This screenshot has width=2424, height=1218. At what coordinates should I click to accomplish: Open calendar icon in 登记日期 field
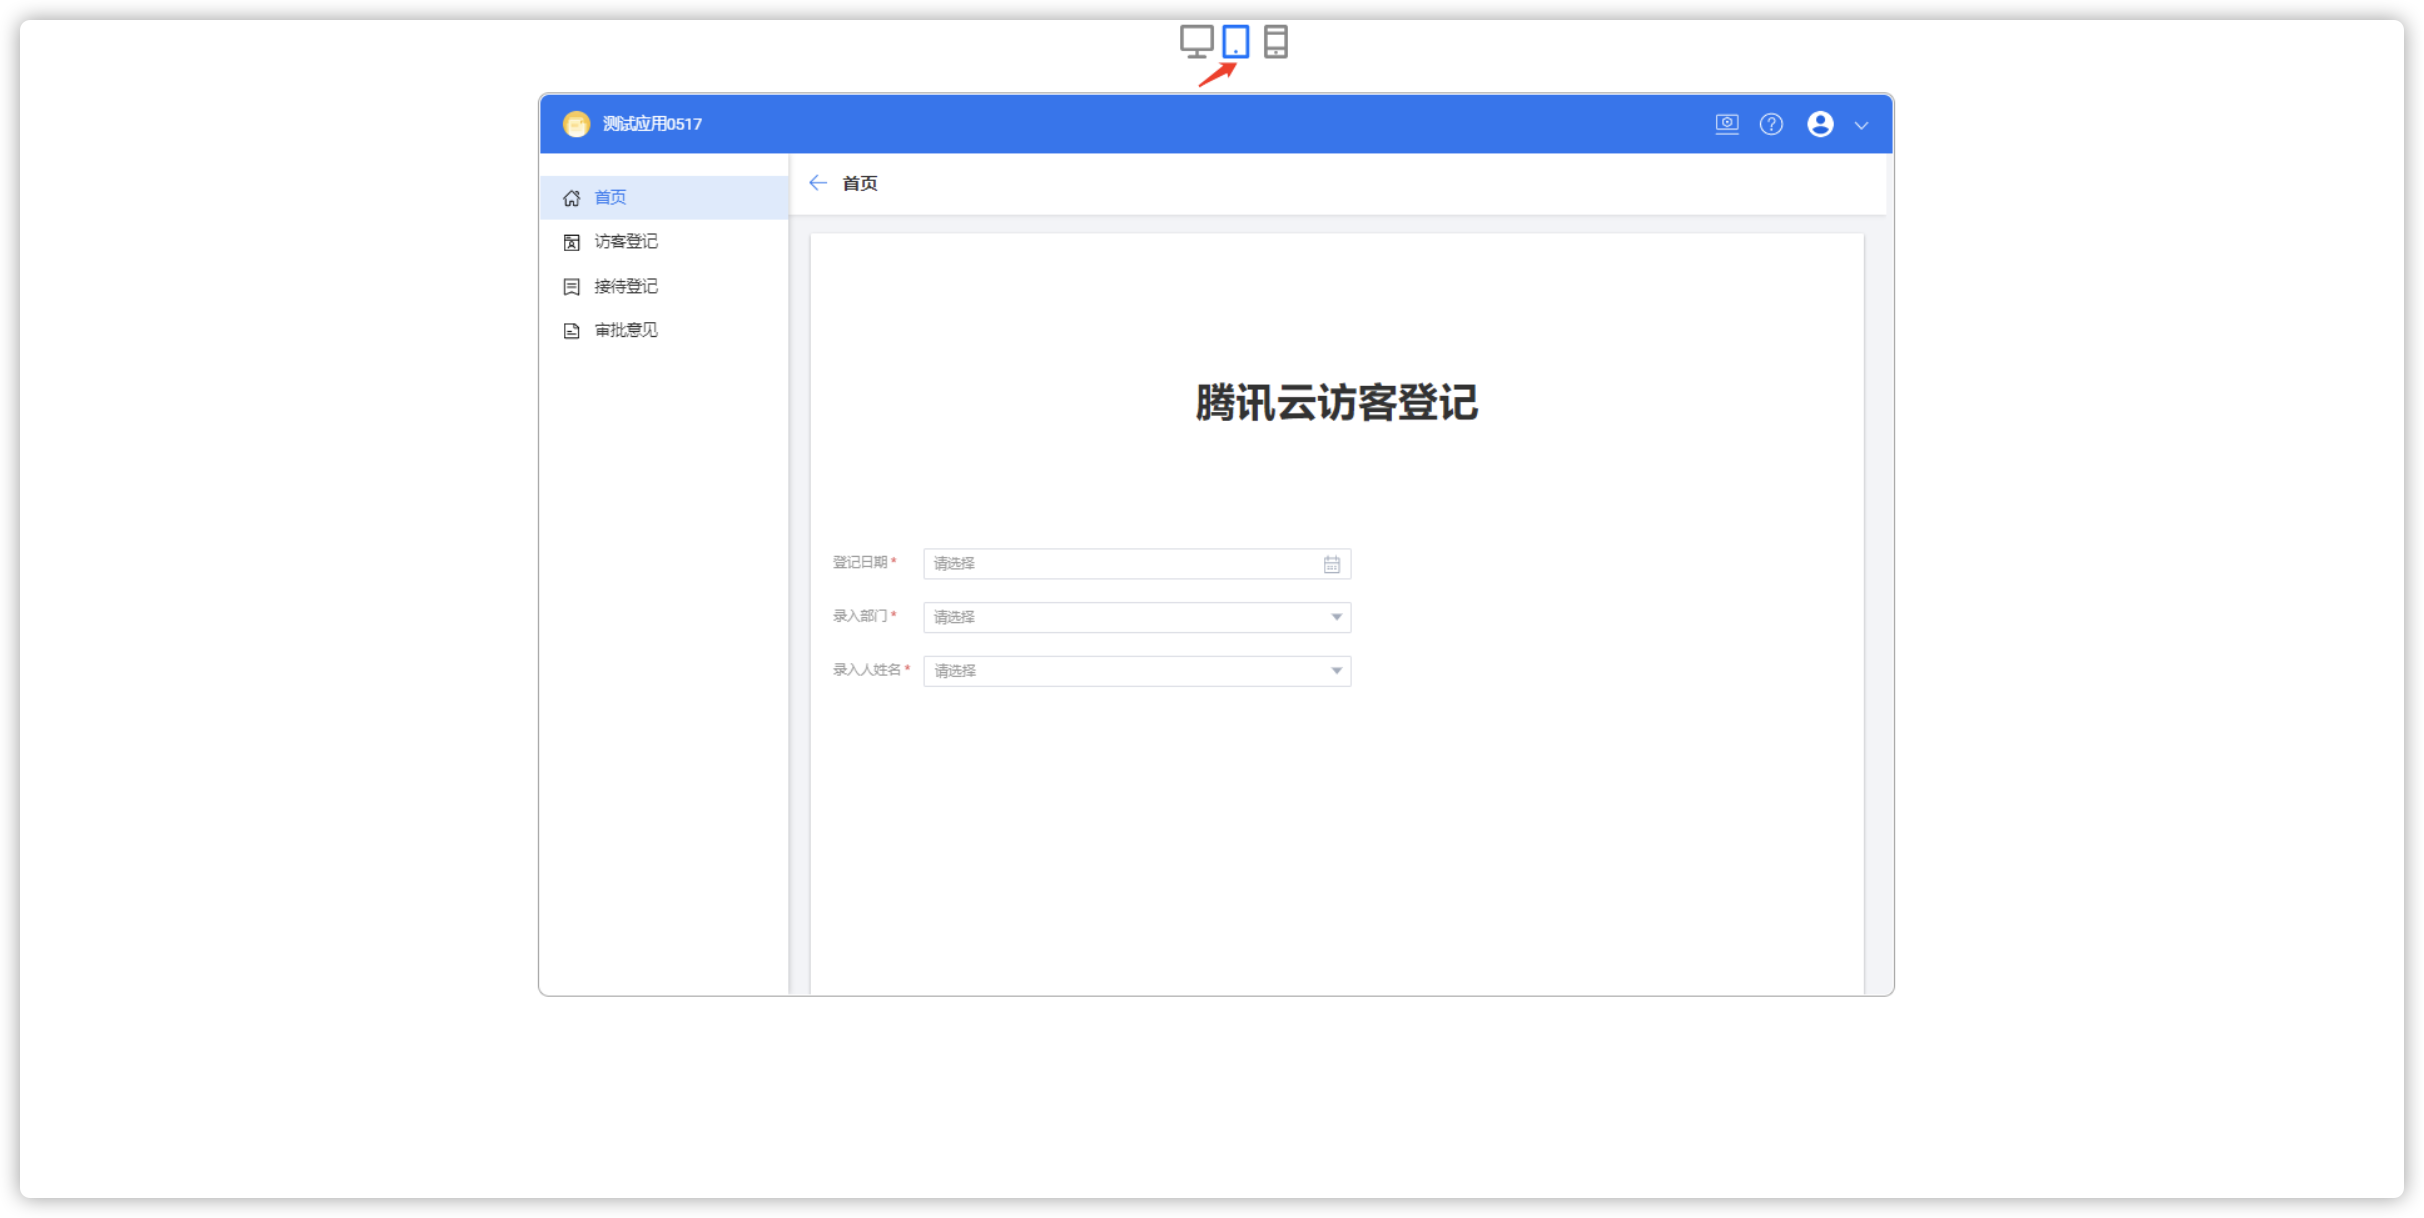tap(1332, 564)
